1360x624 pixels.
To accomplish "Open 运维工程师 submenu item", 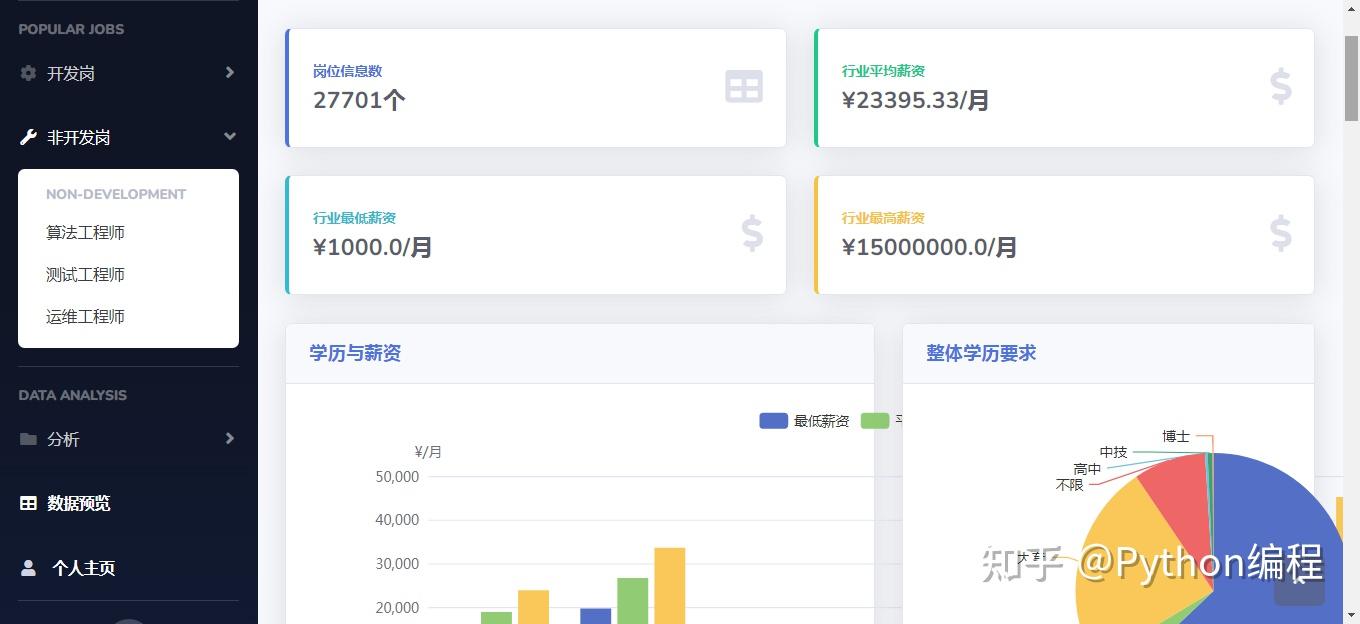I will pos(85,316).
